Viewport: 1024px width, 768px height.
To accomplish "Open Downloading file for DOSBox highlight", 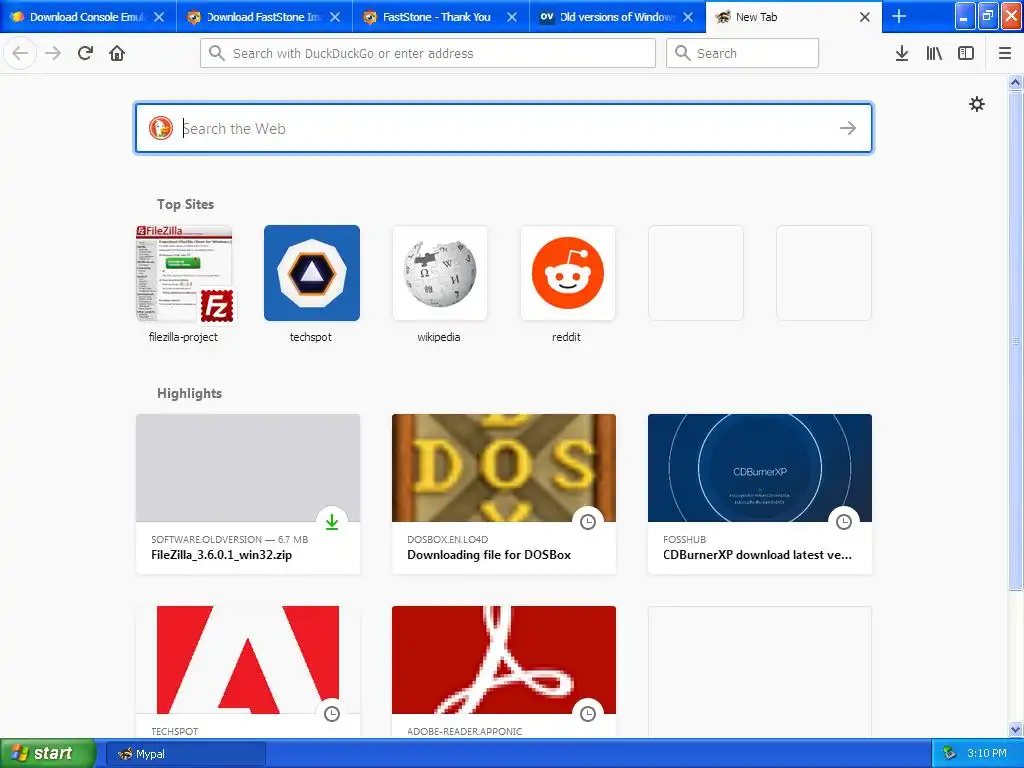I will coord(504,494).
